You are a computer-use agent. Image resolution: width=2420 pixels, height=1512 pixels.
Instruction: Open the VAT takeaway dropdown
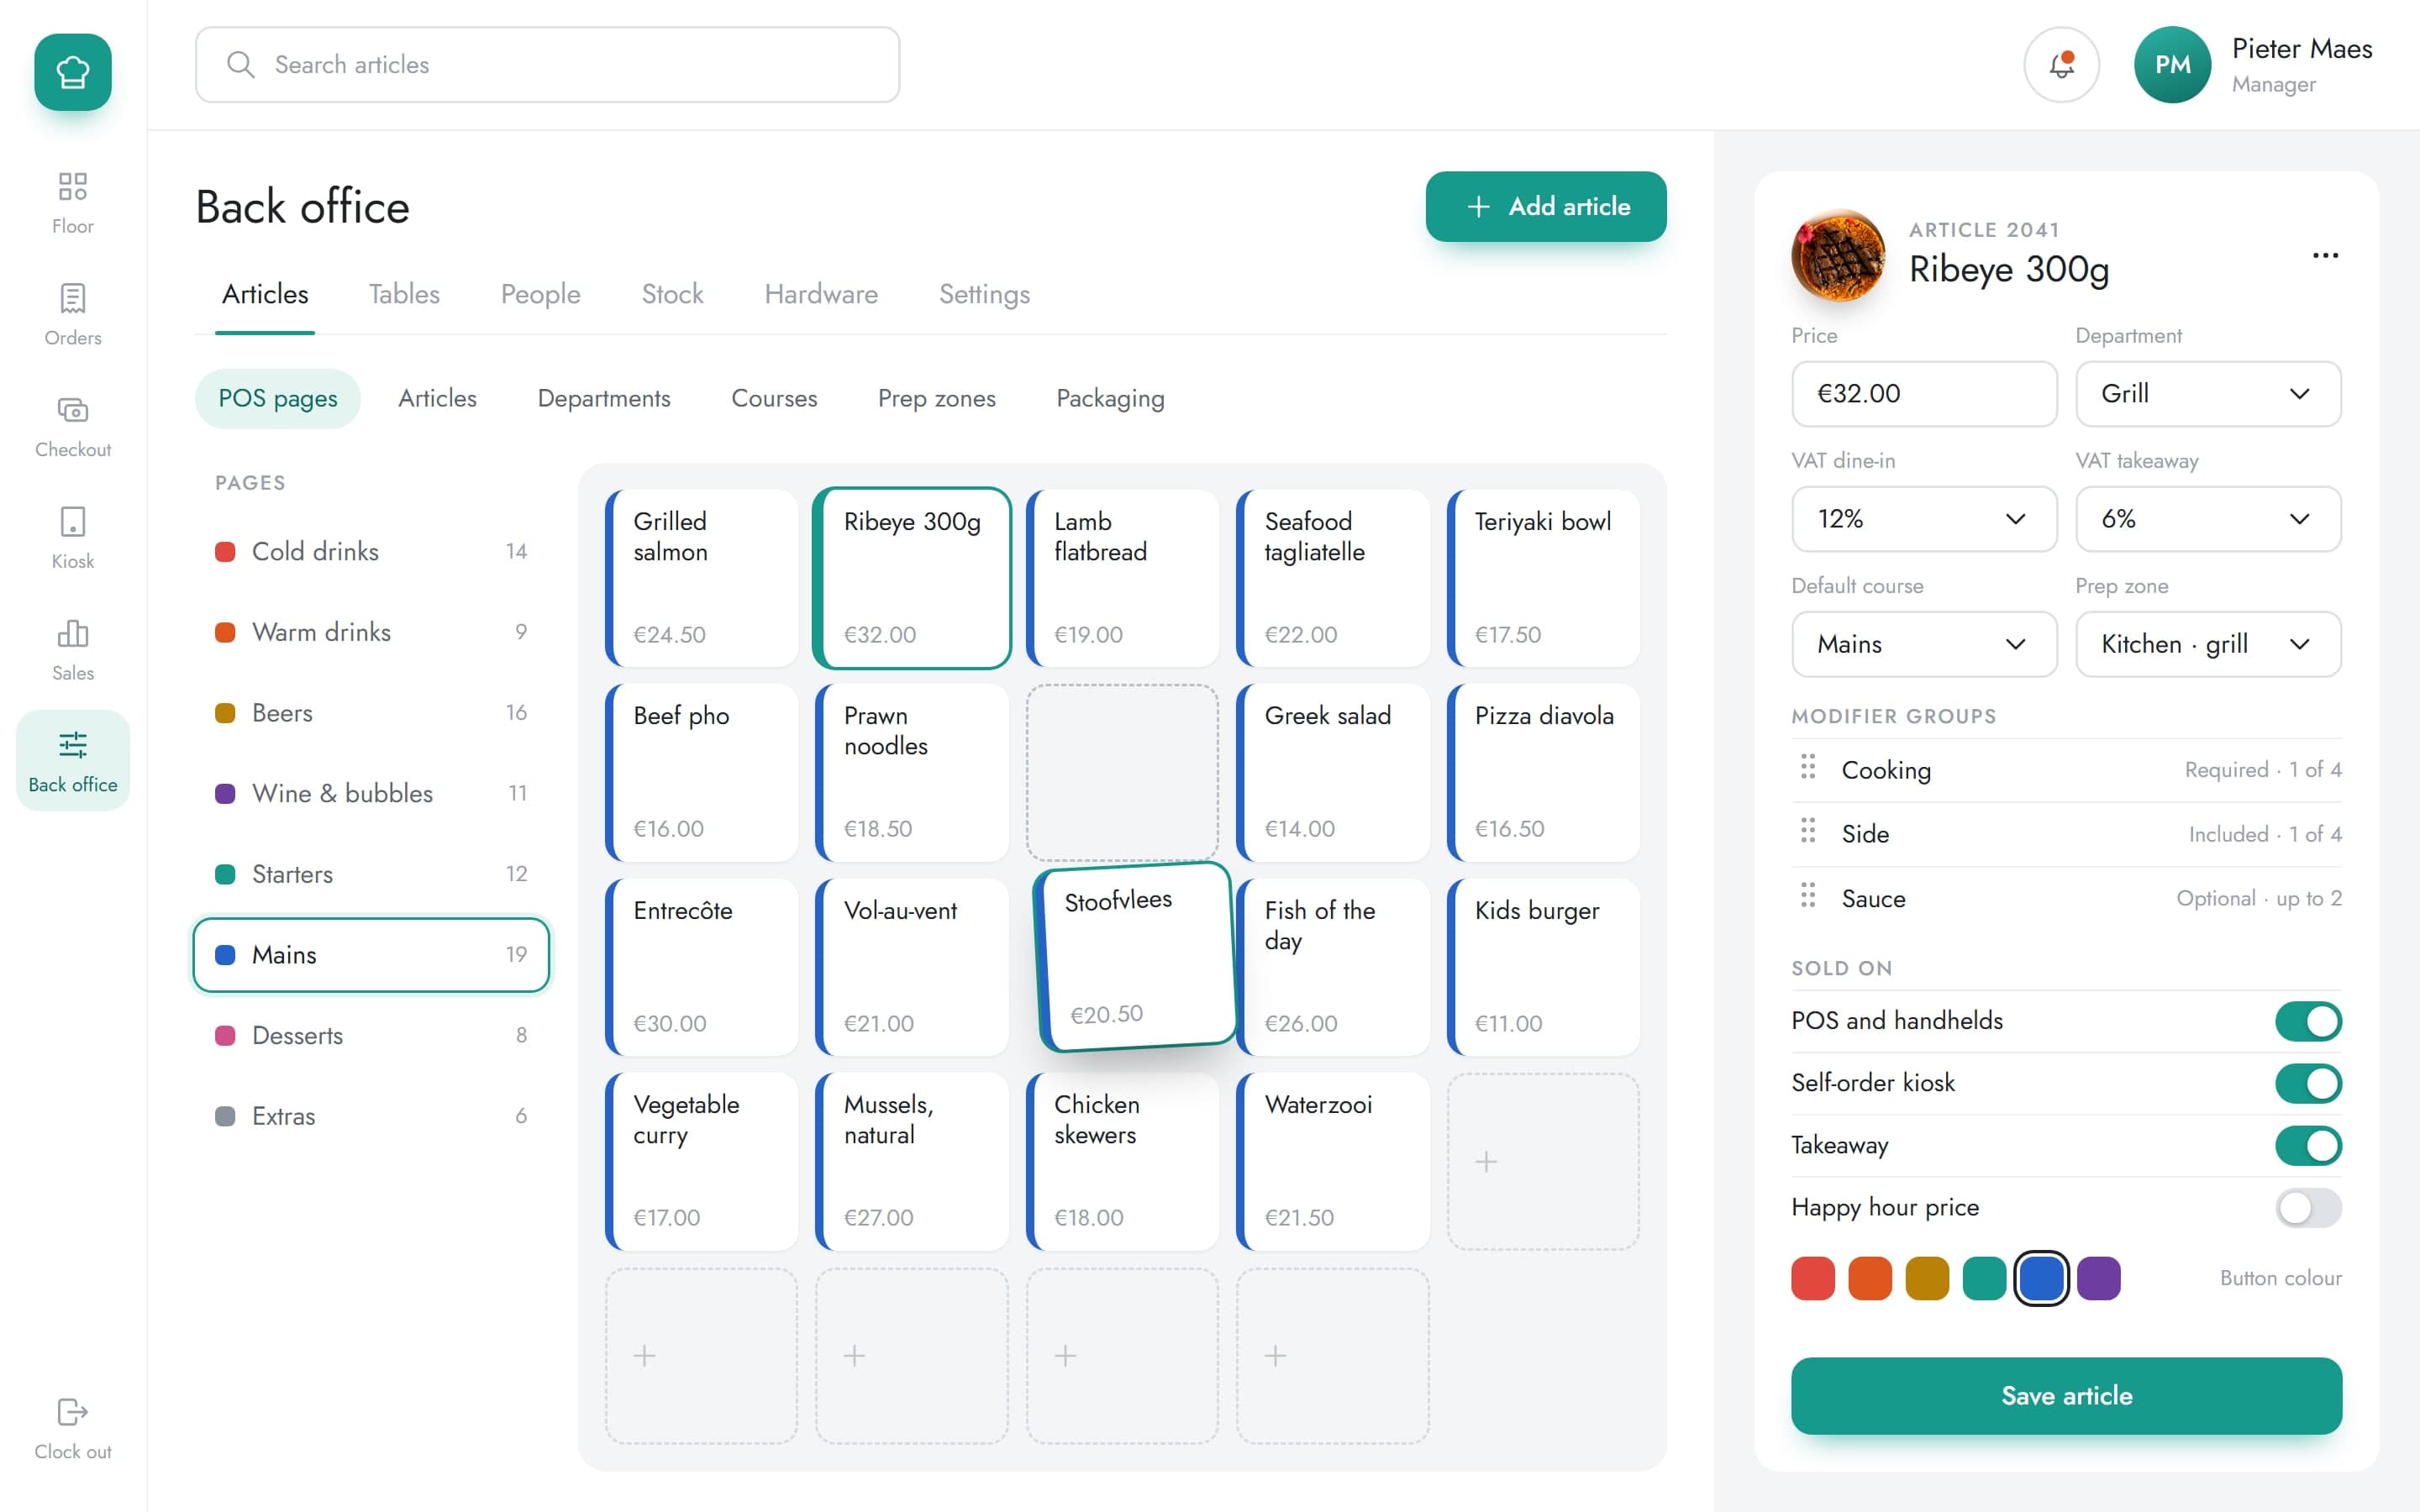(2208, 519)
